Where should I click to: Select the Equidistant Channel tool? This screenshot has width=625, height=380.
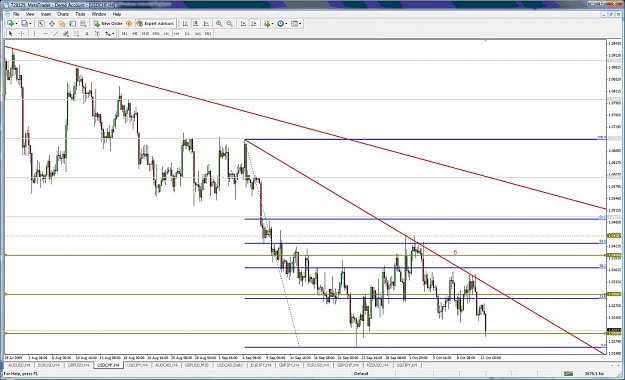pyautogui.click(x=66, y=33)
